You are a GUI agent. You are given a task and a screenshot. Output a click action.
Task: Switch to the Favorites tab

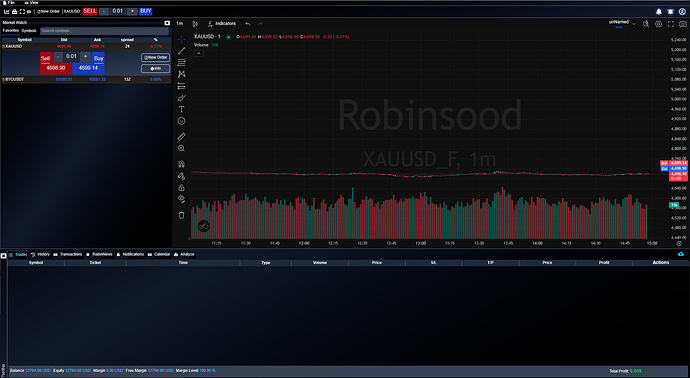pos(11,31)
